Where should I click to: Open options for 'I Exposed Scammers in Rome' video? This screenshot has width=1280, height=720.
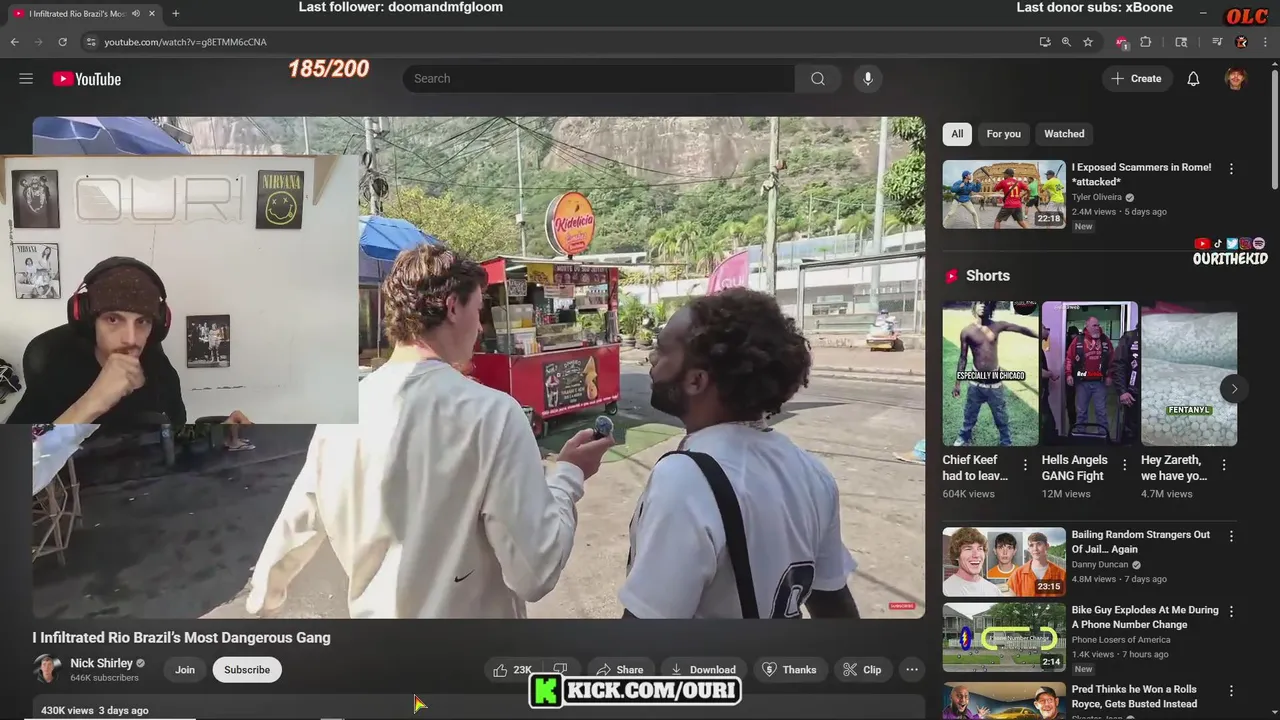pyautogui.click(x=1231, y=169)
